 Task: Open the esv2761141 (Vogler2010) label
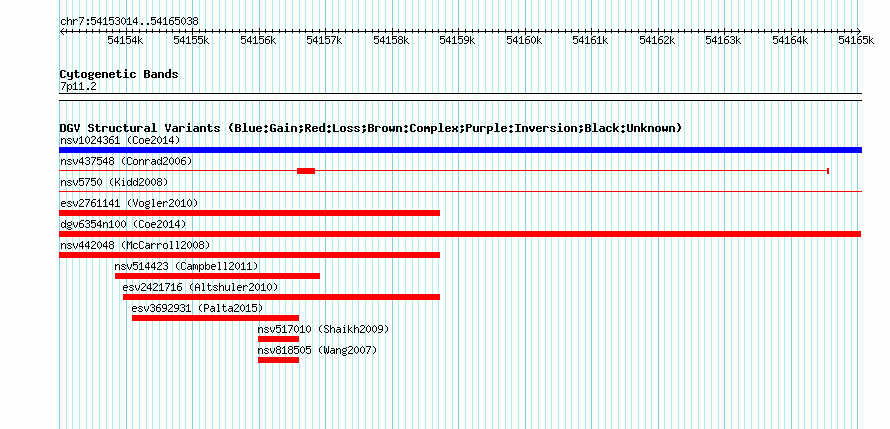tap(129, 203)
